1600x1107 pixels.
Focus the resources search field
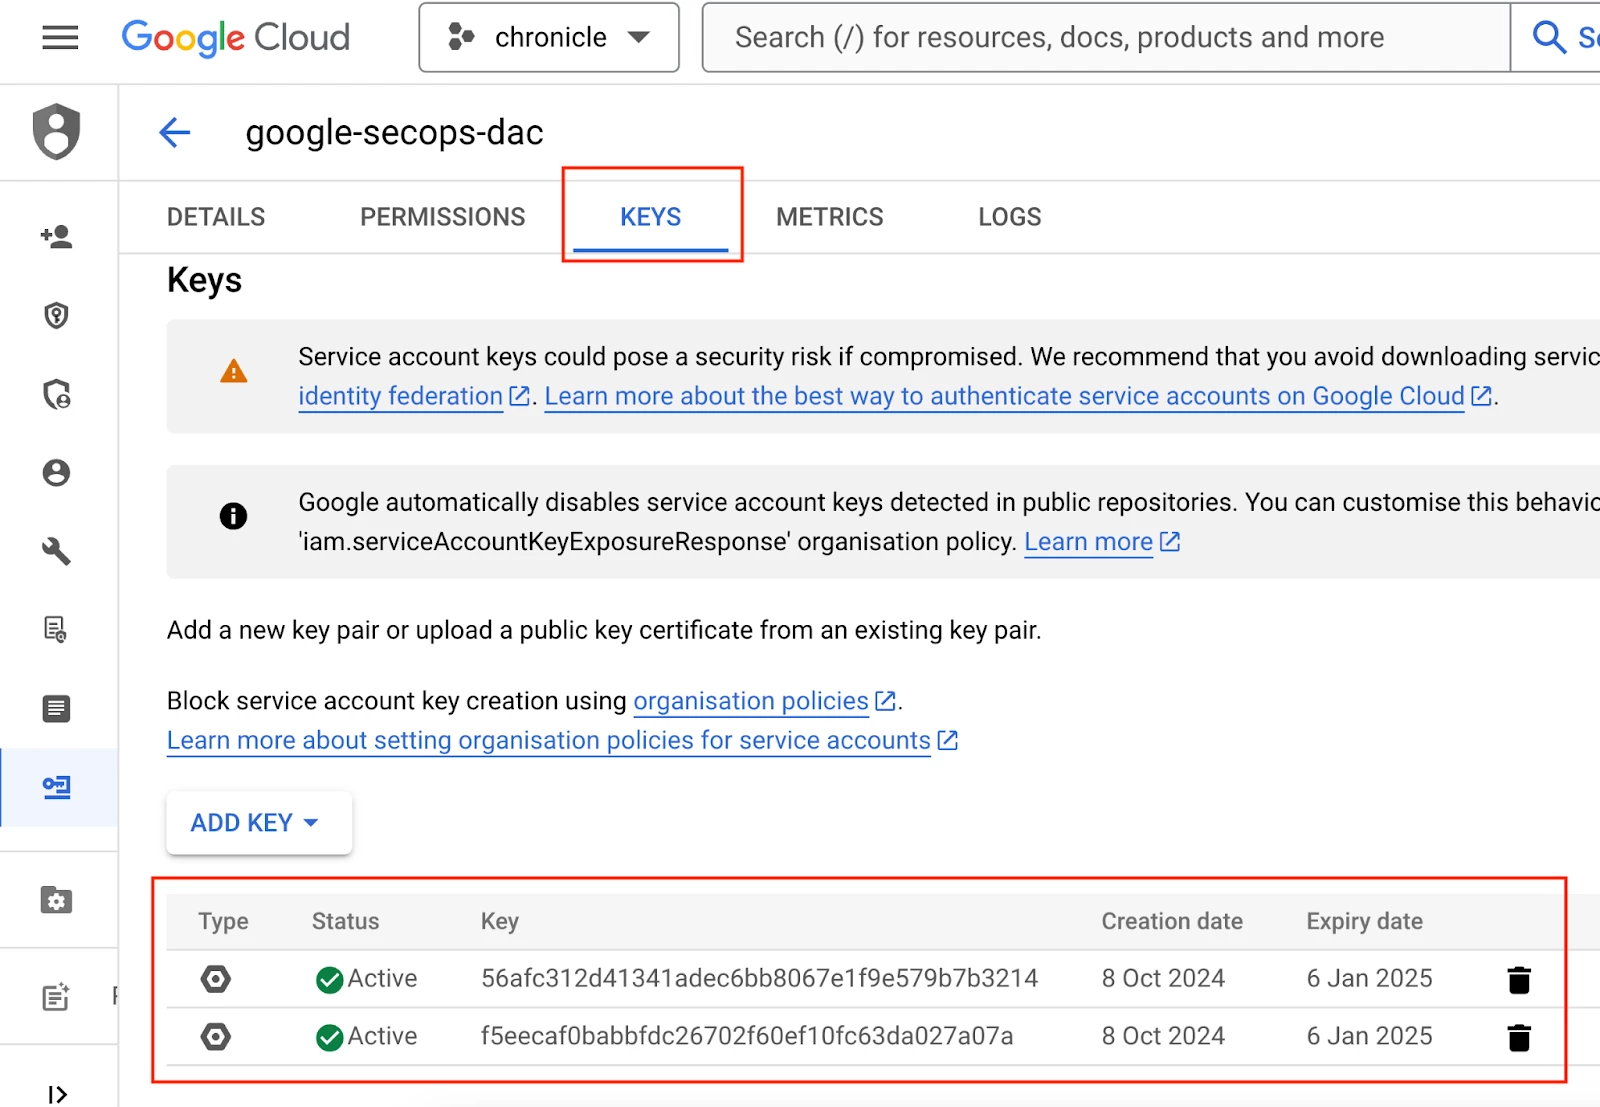point(1105,38)
